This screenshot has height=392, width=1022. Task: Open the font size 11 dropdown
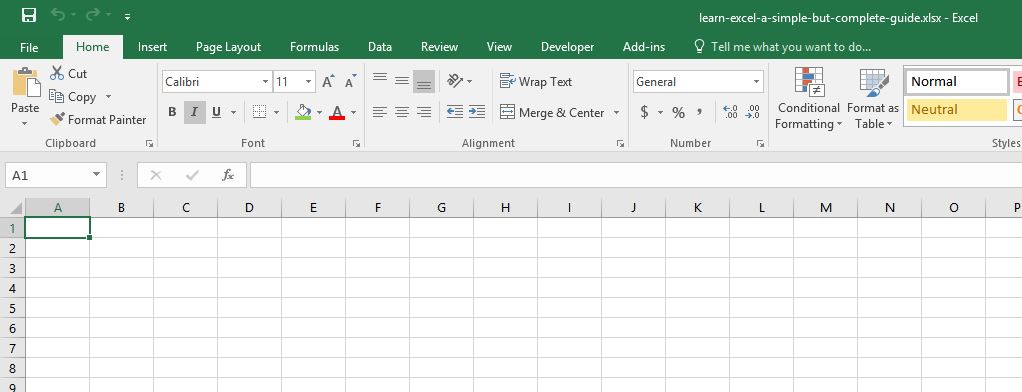coord(309,82)
